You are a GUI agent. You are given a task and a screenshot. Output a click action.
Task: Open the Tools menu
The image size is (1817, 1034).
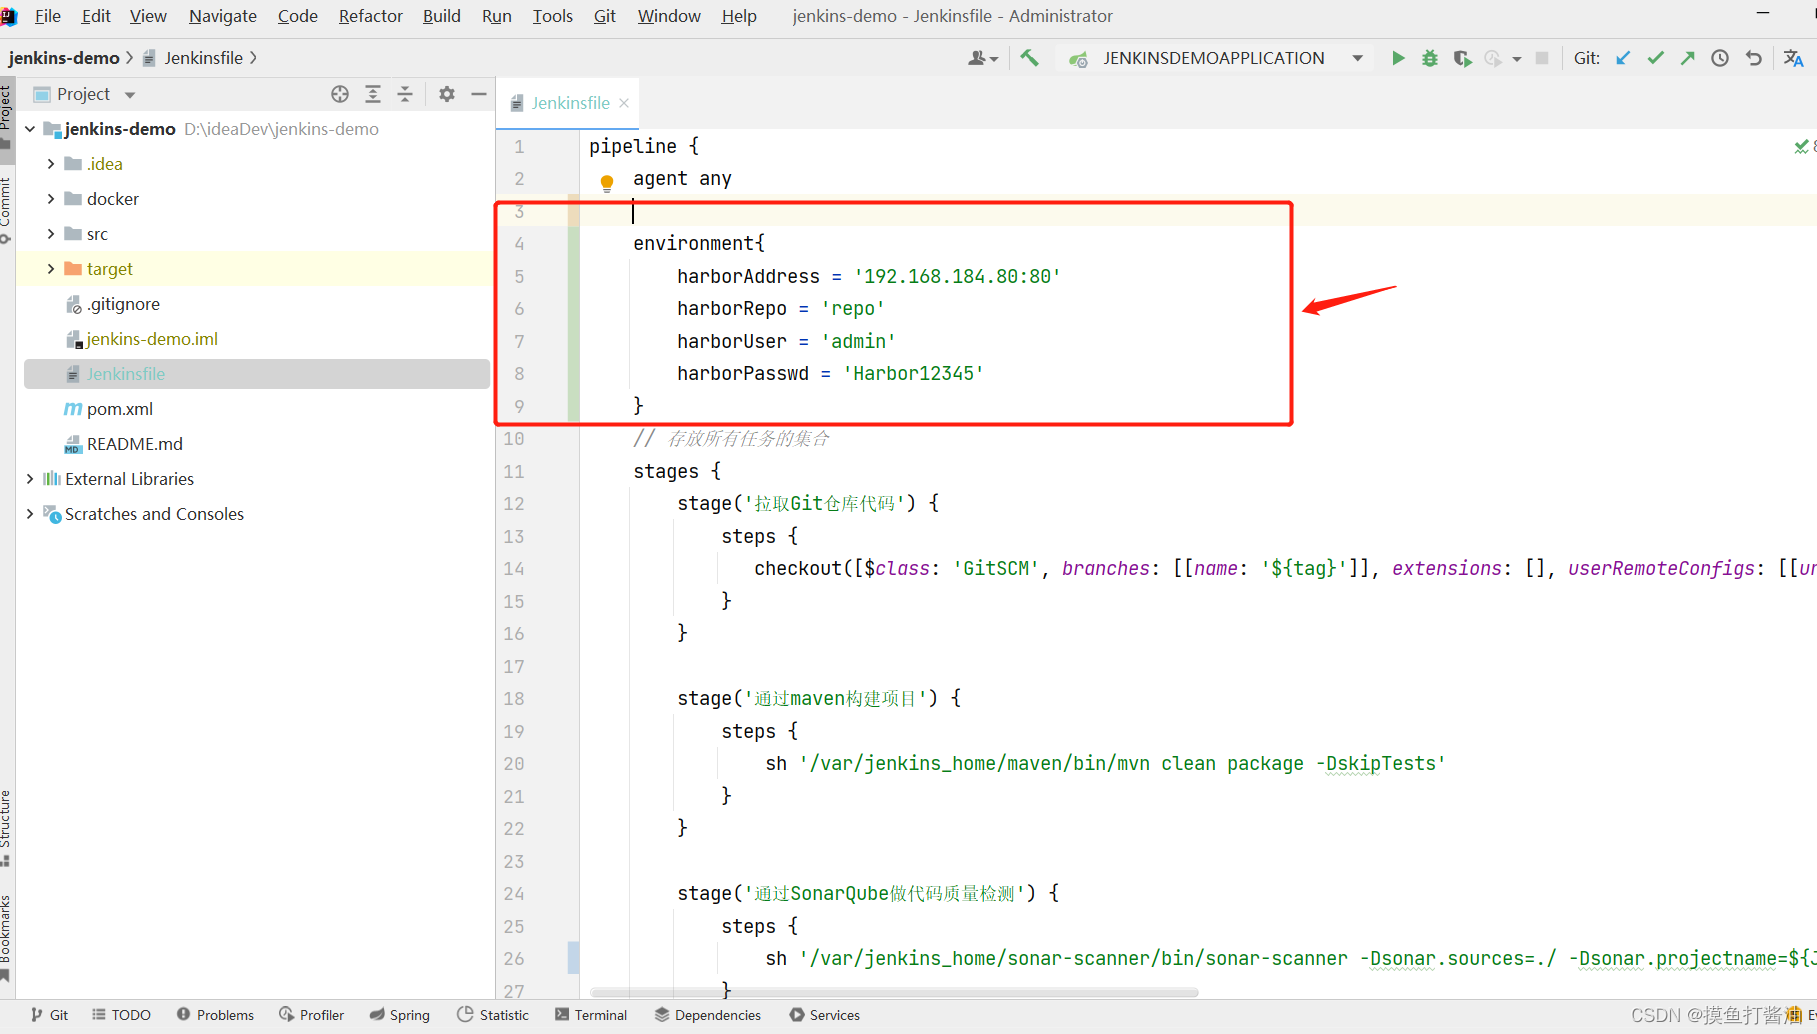[x=552, y=16]
